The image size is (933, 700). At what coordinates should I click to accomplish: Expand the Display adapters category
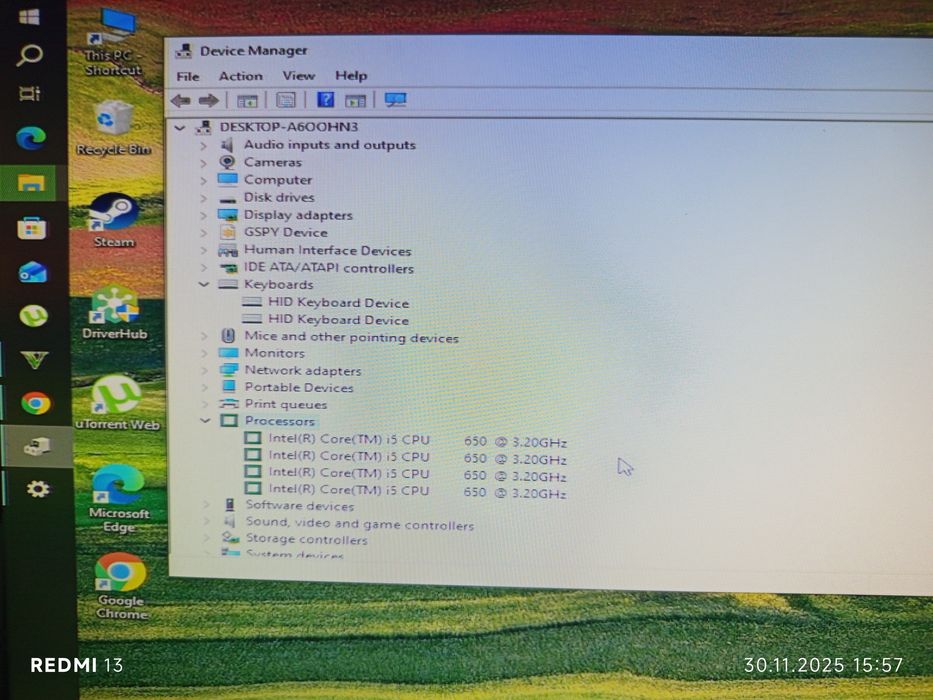tap(203, 215)
